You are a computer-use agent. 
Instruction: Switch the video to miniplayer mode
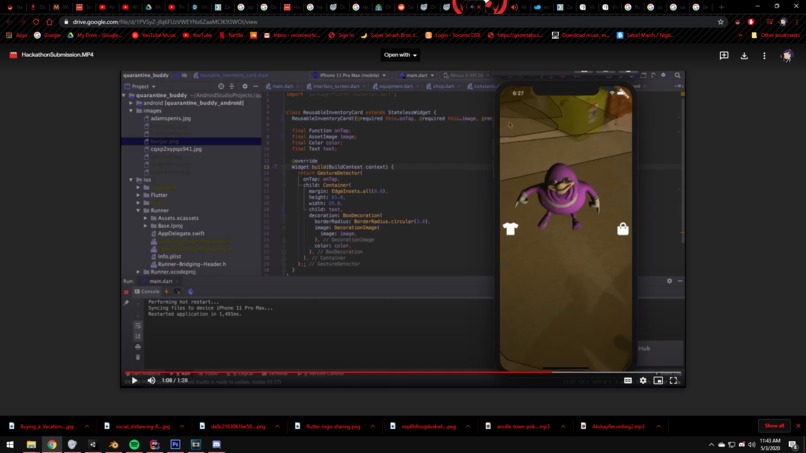click(658, 380)
